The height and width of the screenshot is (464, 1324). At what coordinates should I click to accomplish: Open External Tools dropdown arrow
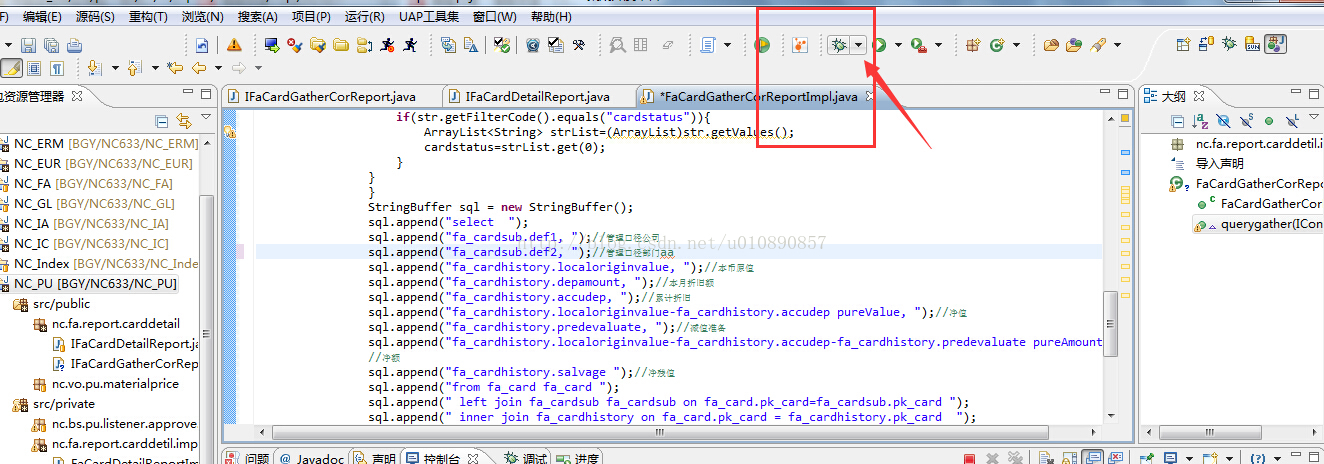point(938,45)
